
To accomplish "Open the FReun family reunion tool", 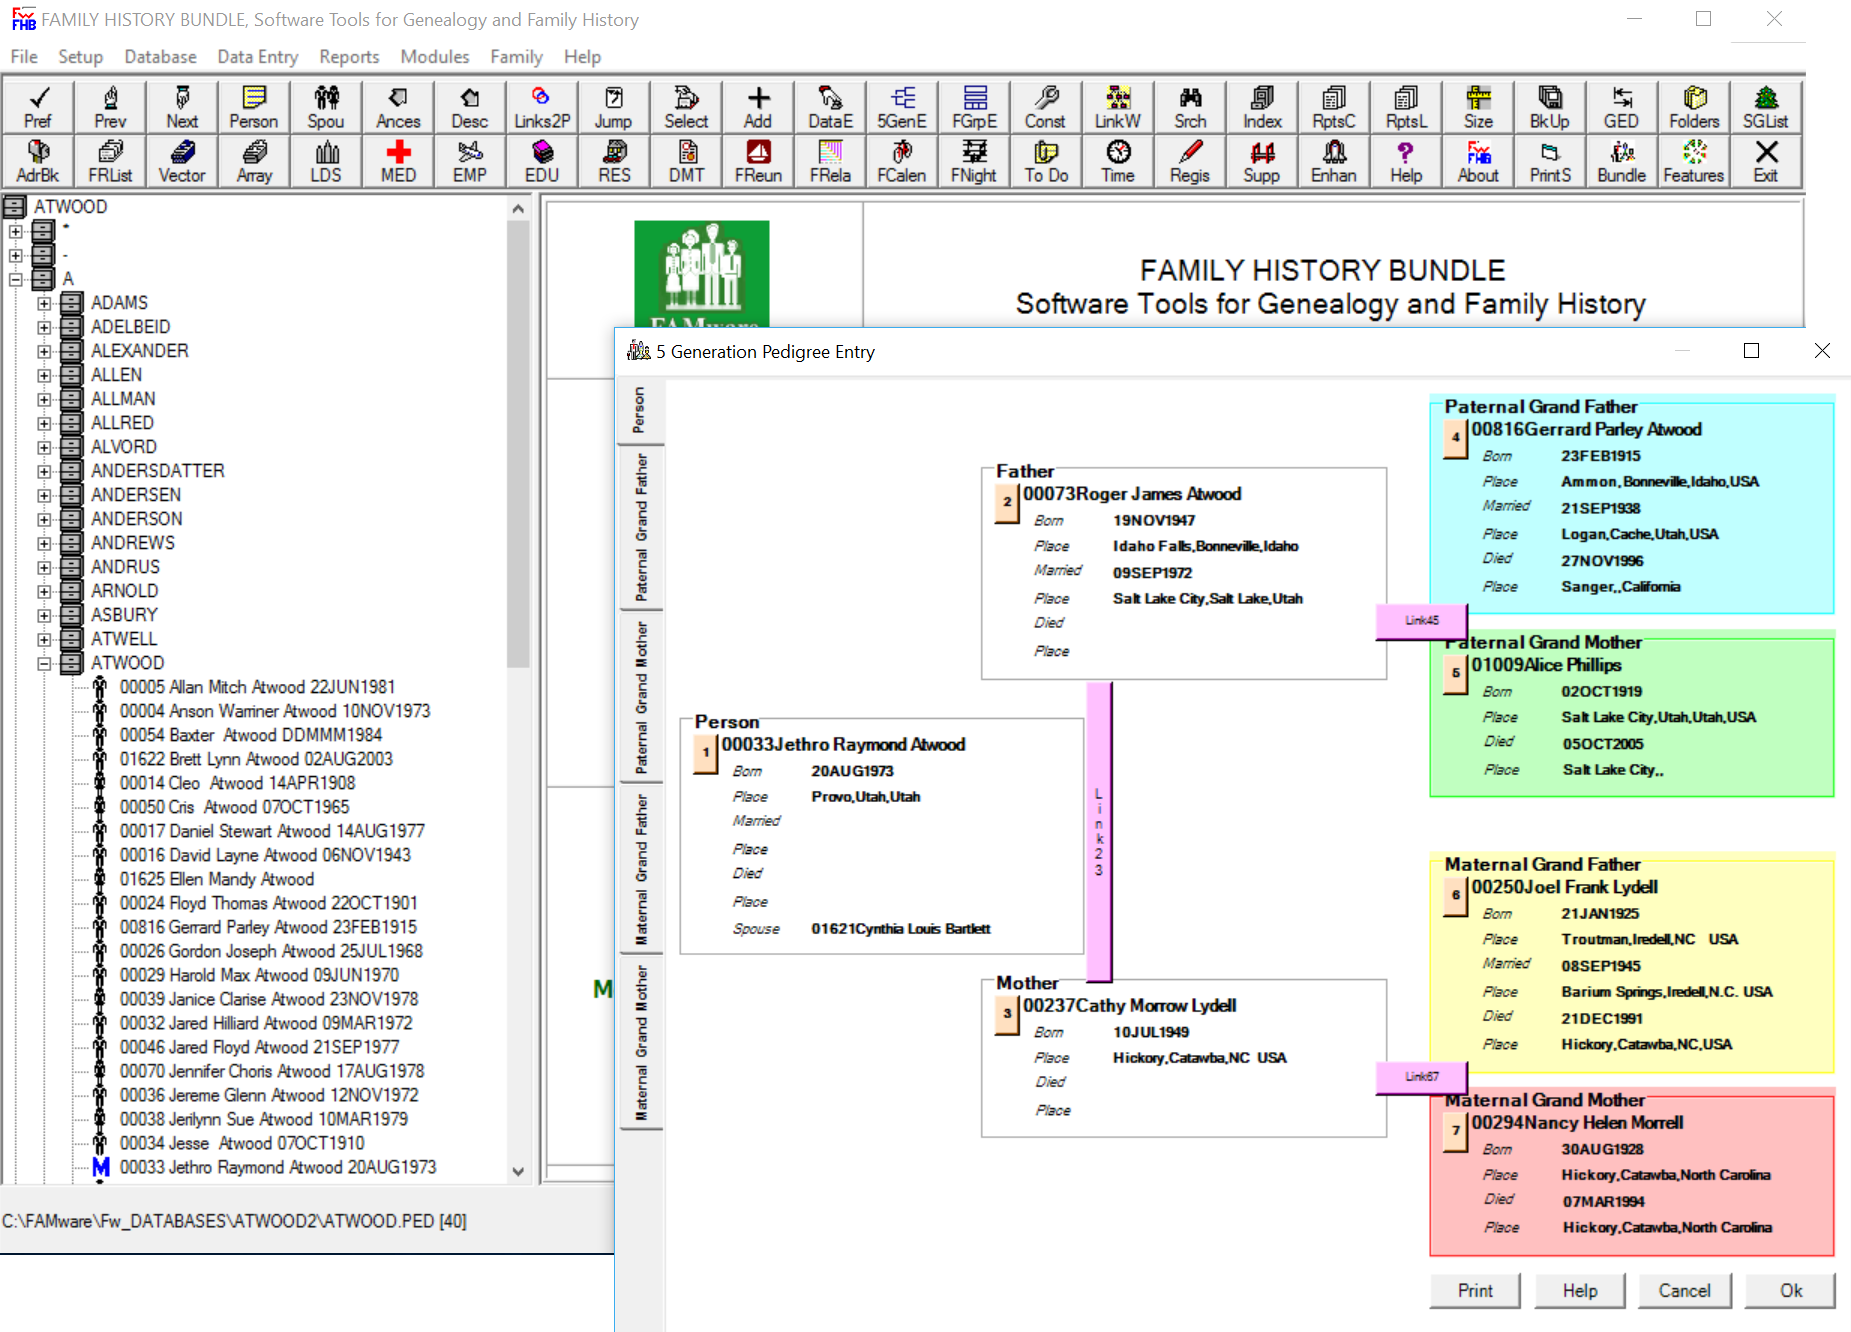I will tap(758, 161).
